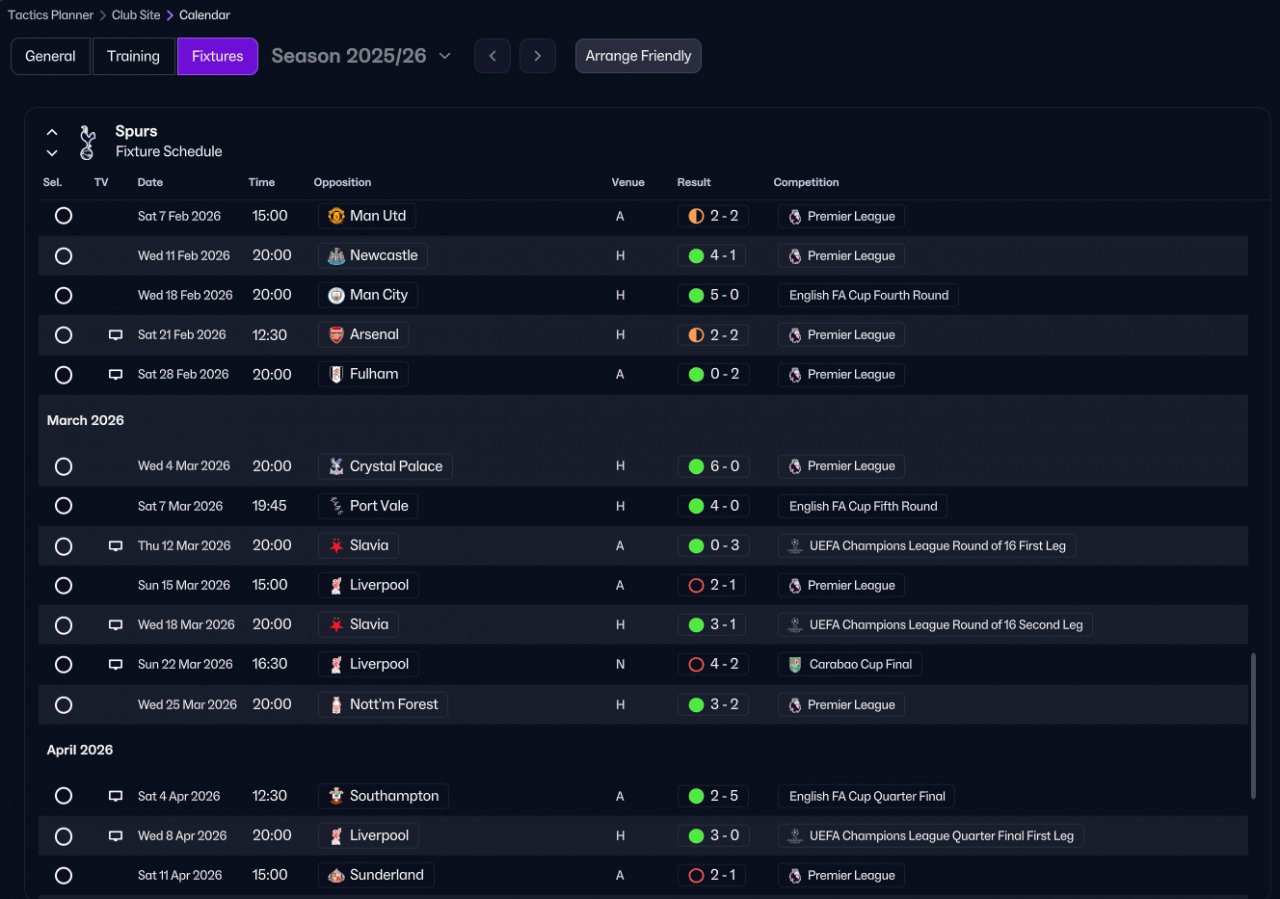
Task: Click the TV icon on the Southampton fixture
Action: tap(115, 796)
